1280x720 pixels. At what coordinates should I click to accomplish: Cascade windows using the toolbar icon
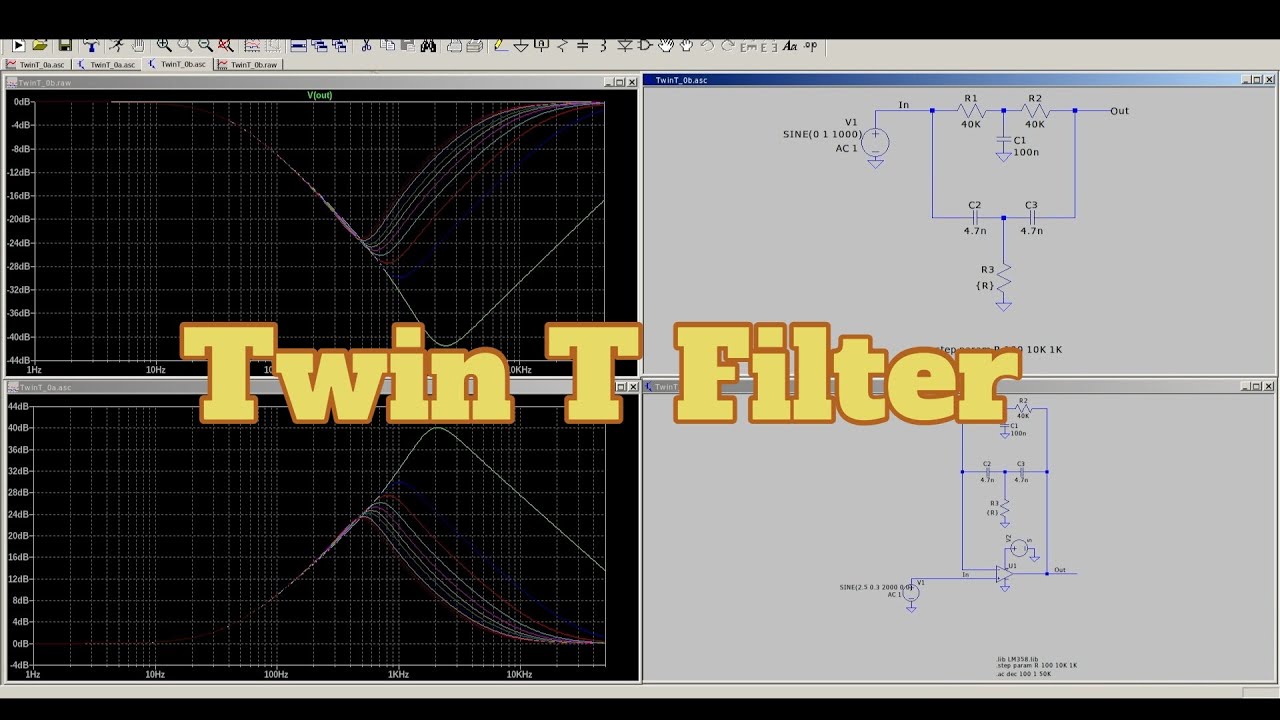[x=340, y=45]
